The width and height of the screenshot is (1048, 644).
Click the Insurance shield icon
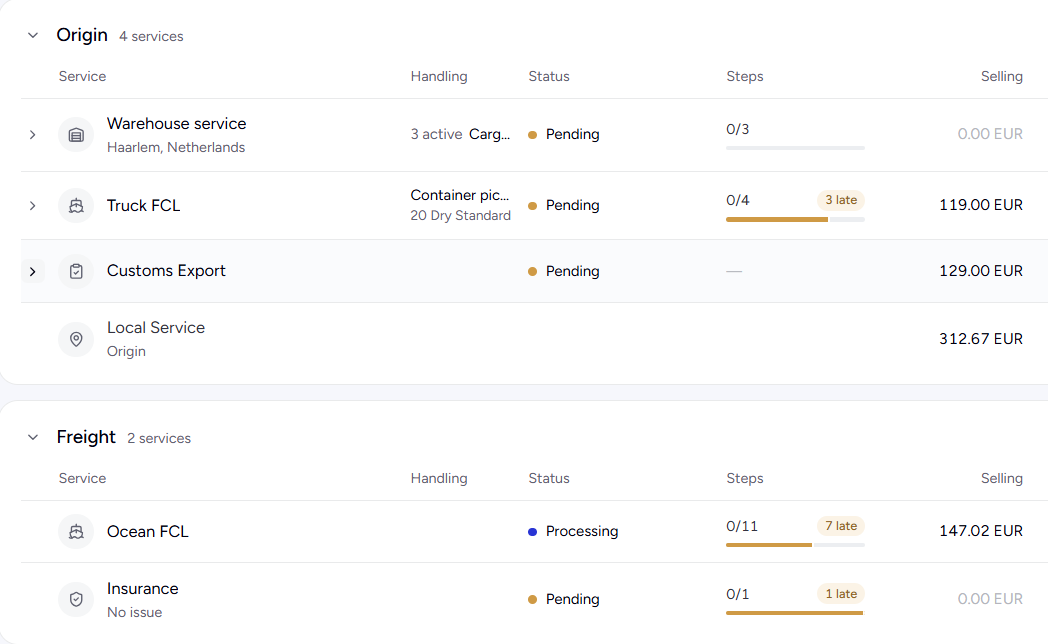coord(76,599)
